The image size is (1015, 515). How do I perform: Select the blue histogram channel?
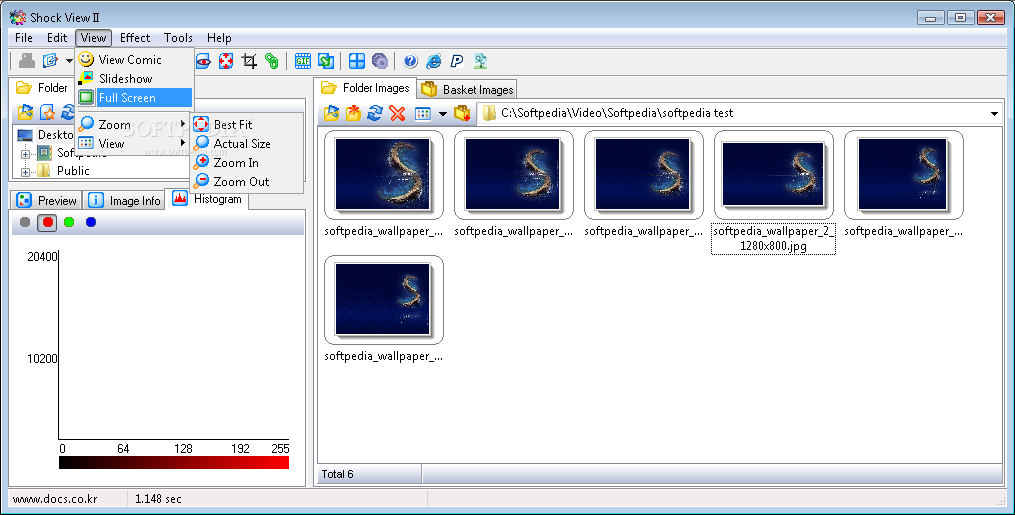tap(91, 223)
